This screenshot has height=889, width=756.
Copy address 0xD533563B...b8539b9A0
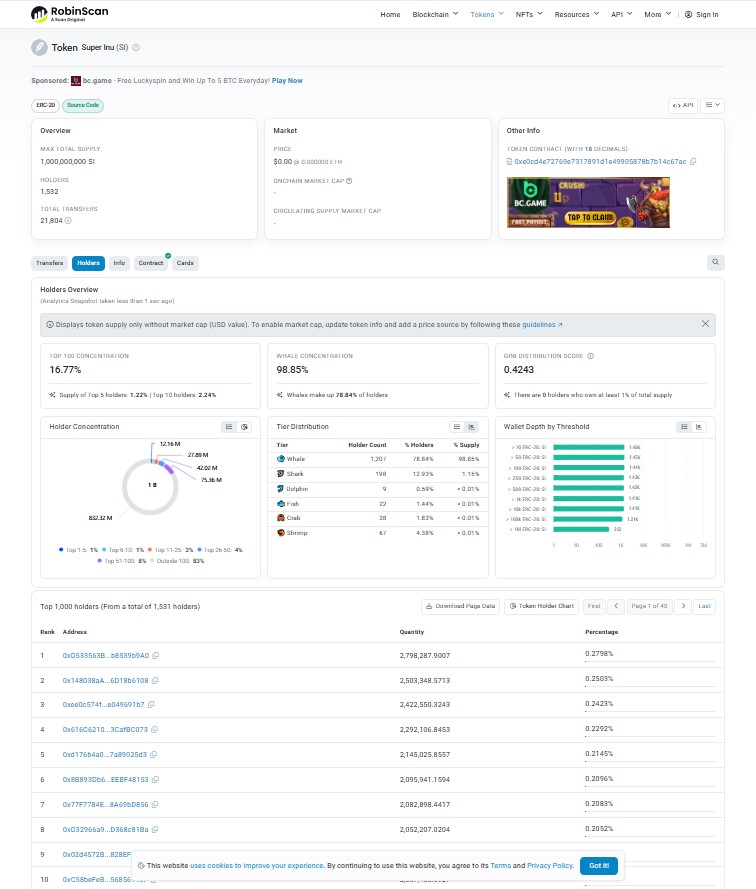pyautogui.click(x=156, y=655)
